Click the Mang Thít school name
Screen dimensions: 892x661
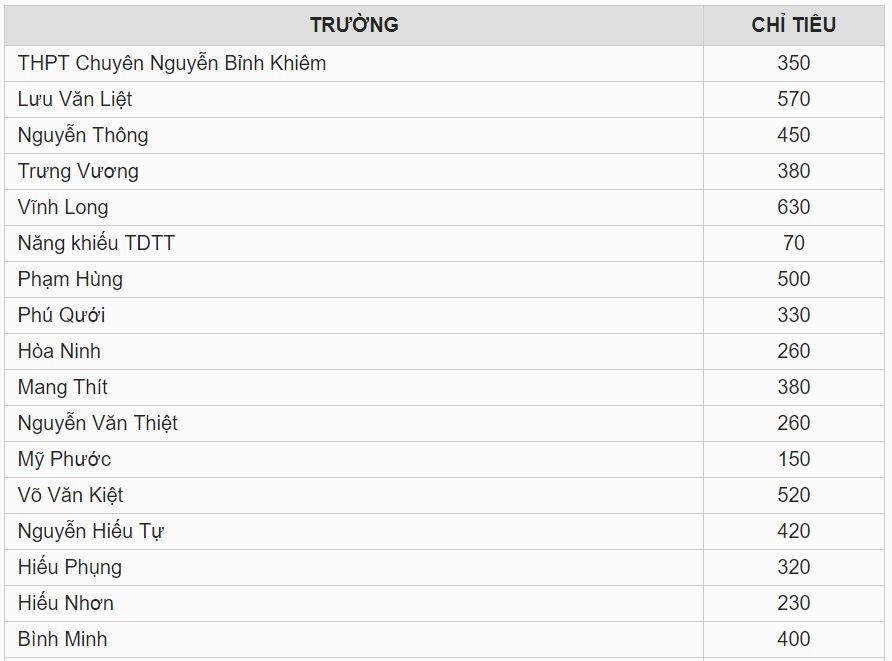[62, 387]
